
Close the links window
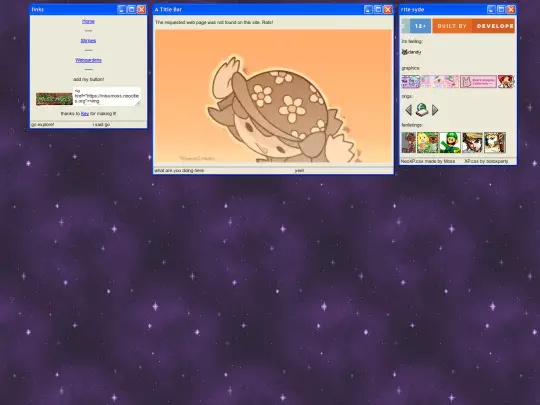click(141, 10)
